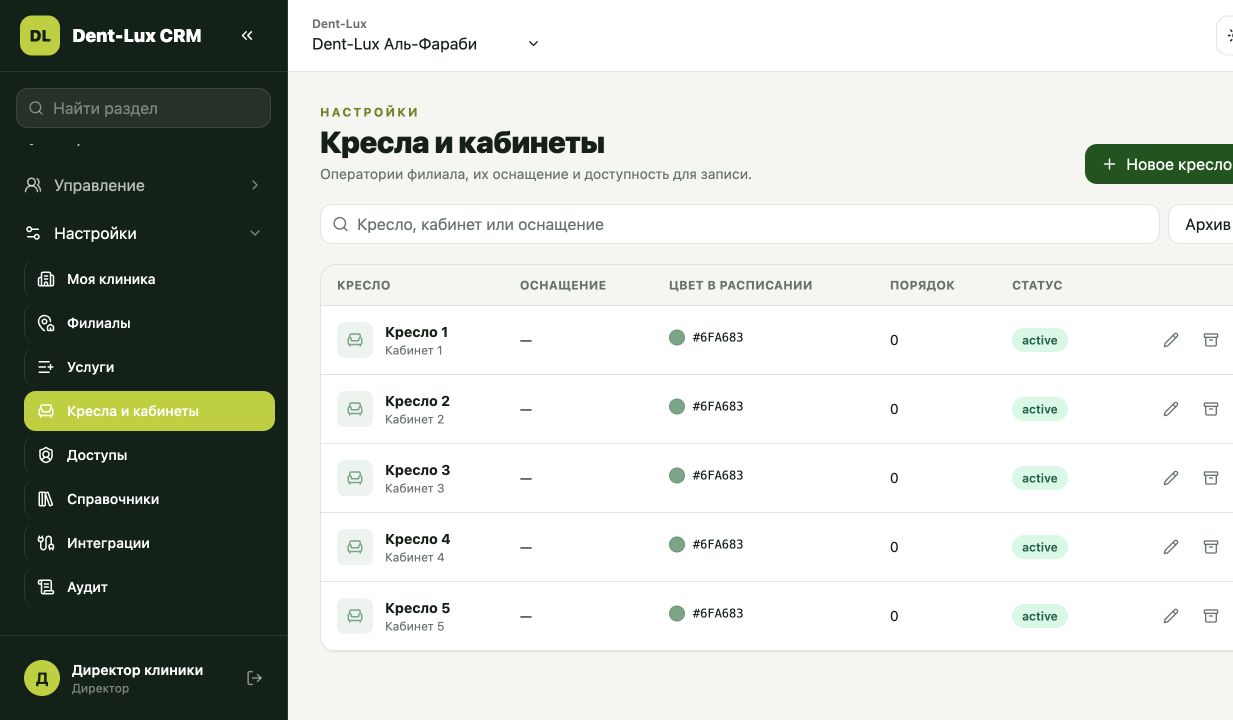1233x720 pixels.
Task: Edit Кресло 1 with the pencil icon
Action: pyautogui.click(x=1171, y=340)
